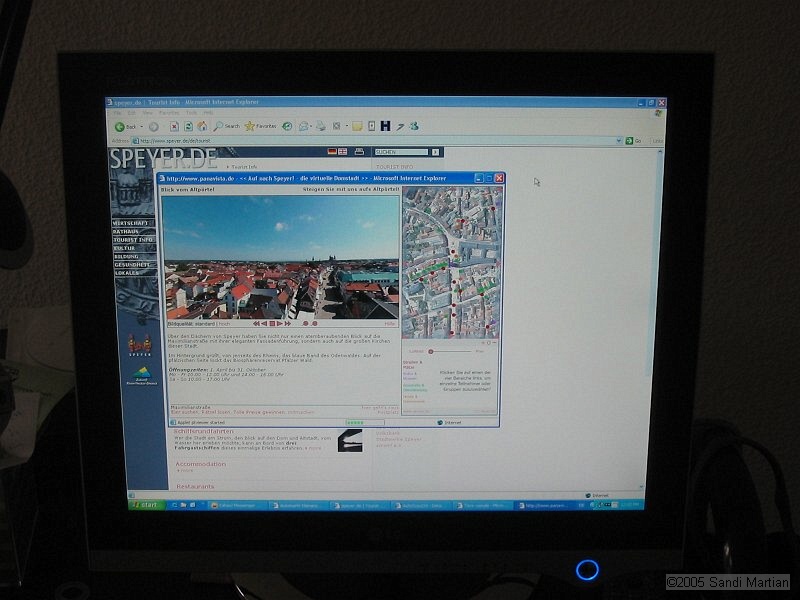Click the Back arrow in Internet Explorer
Image resolution: width=800 pixels, height=600 pixels.
point(119,127)
